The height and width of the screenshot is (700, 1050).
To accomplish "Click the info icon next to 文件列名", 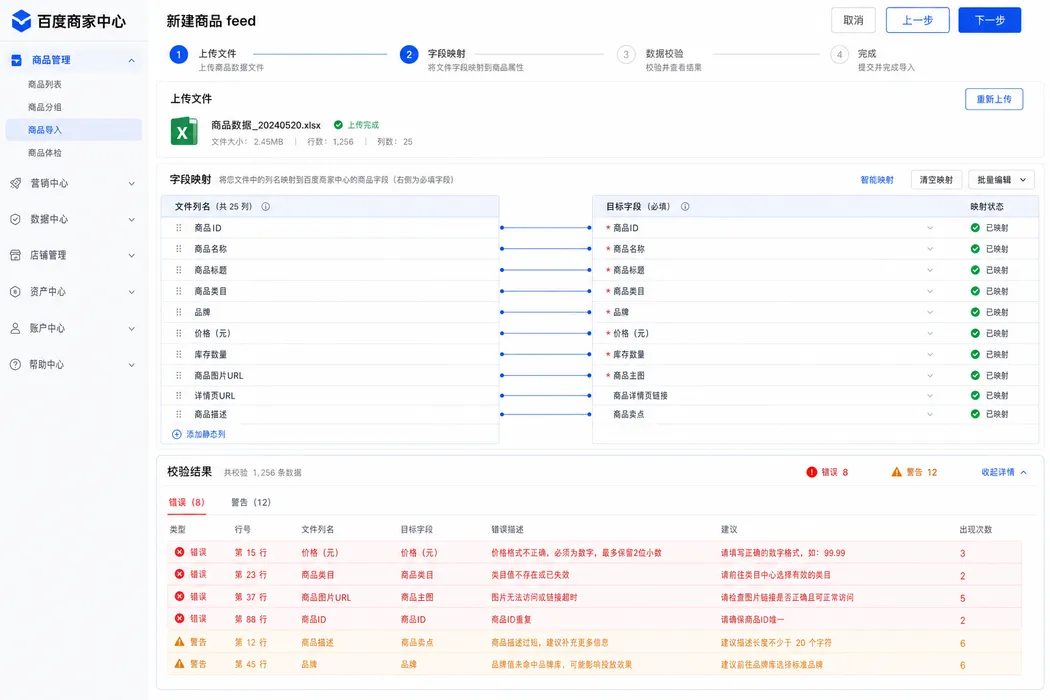I will [x=266, y=206].
